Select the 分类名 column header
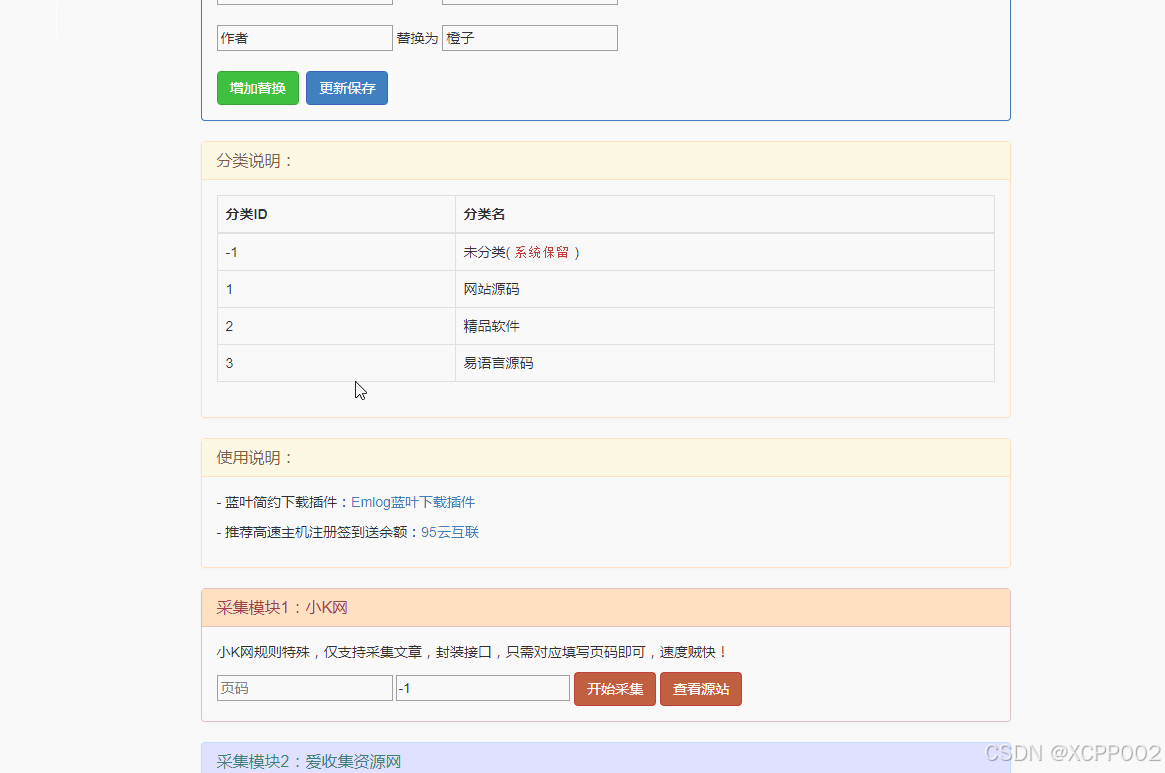Screen dimensions: 1165x773 (724, 214)
